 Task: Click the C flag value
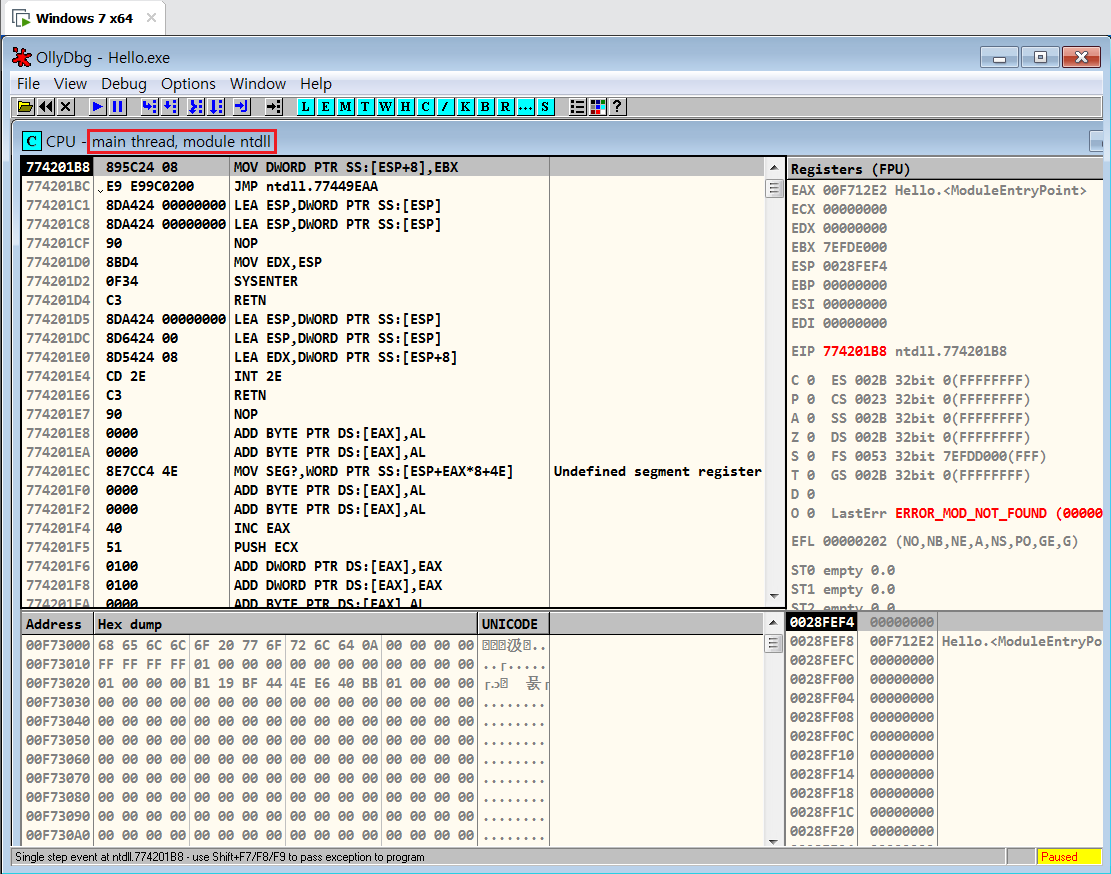coord(811,380)
